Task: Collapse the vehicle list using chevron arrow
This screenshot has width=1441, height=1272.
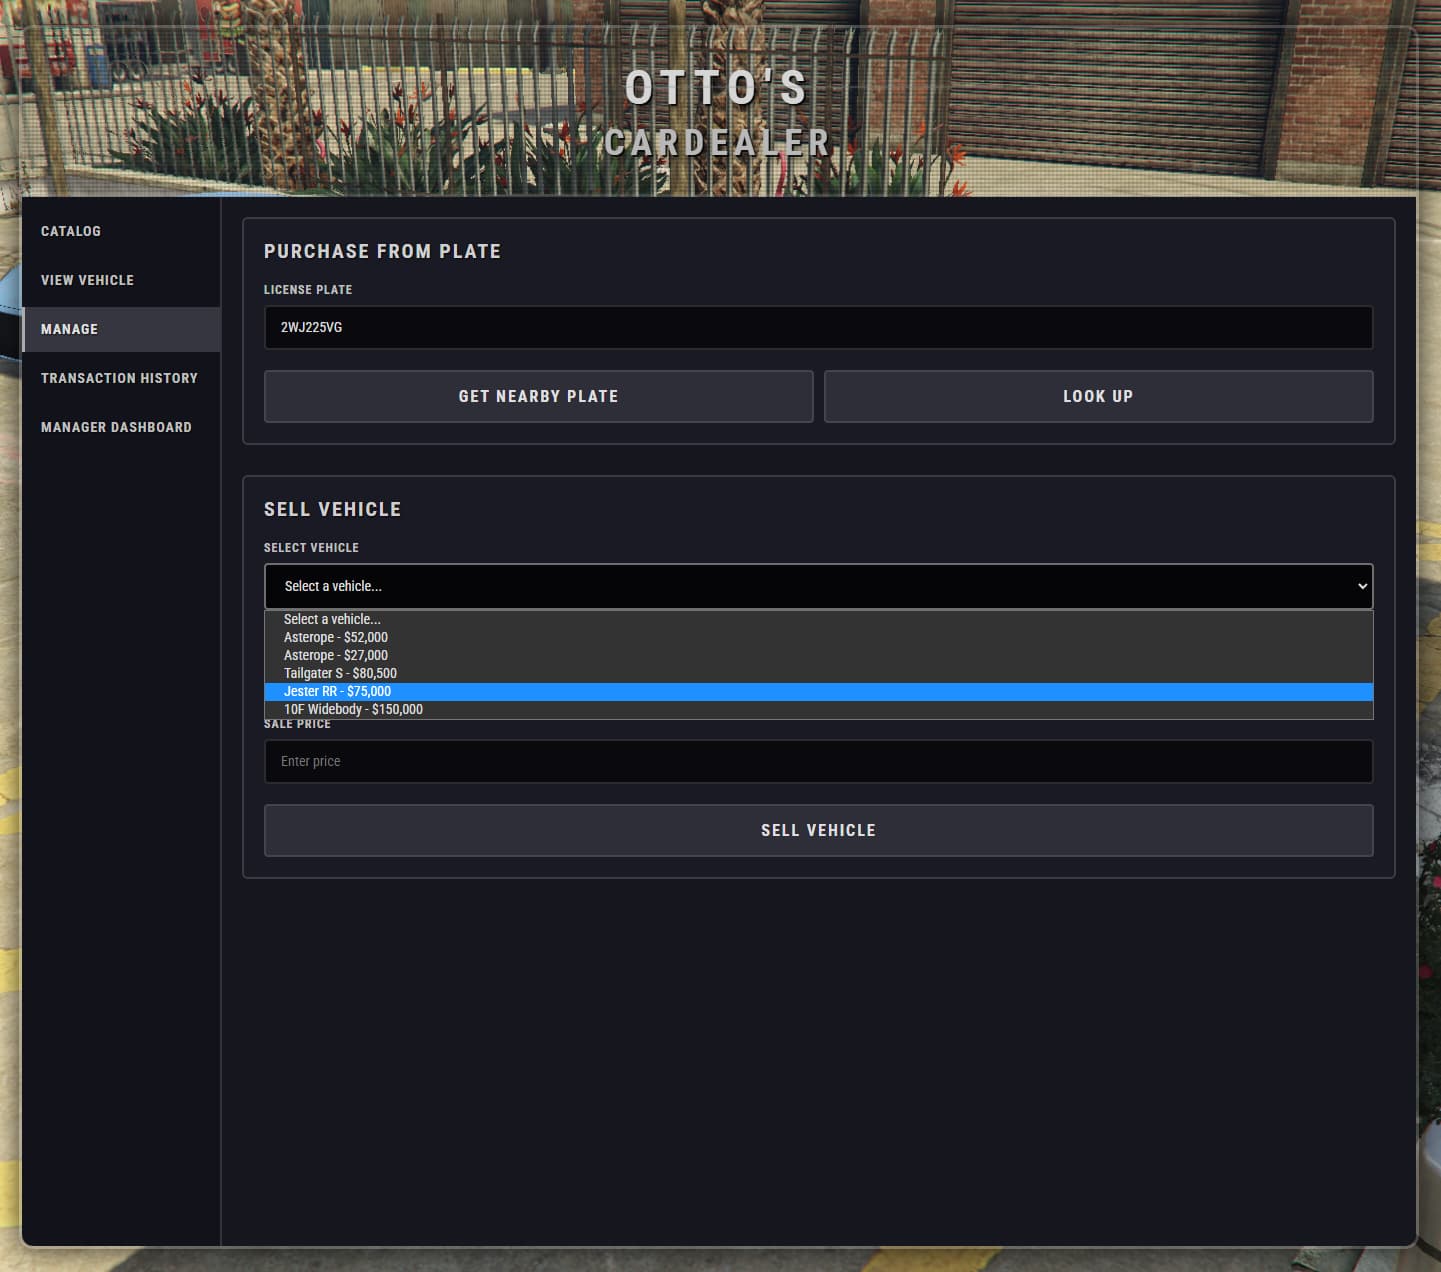Action: coord(1361,586)
